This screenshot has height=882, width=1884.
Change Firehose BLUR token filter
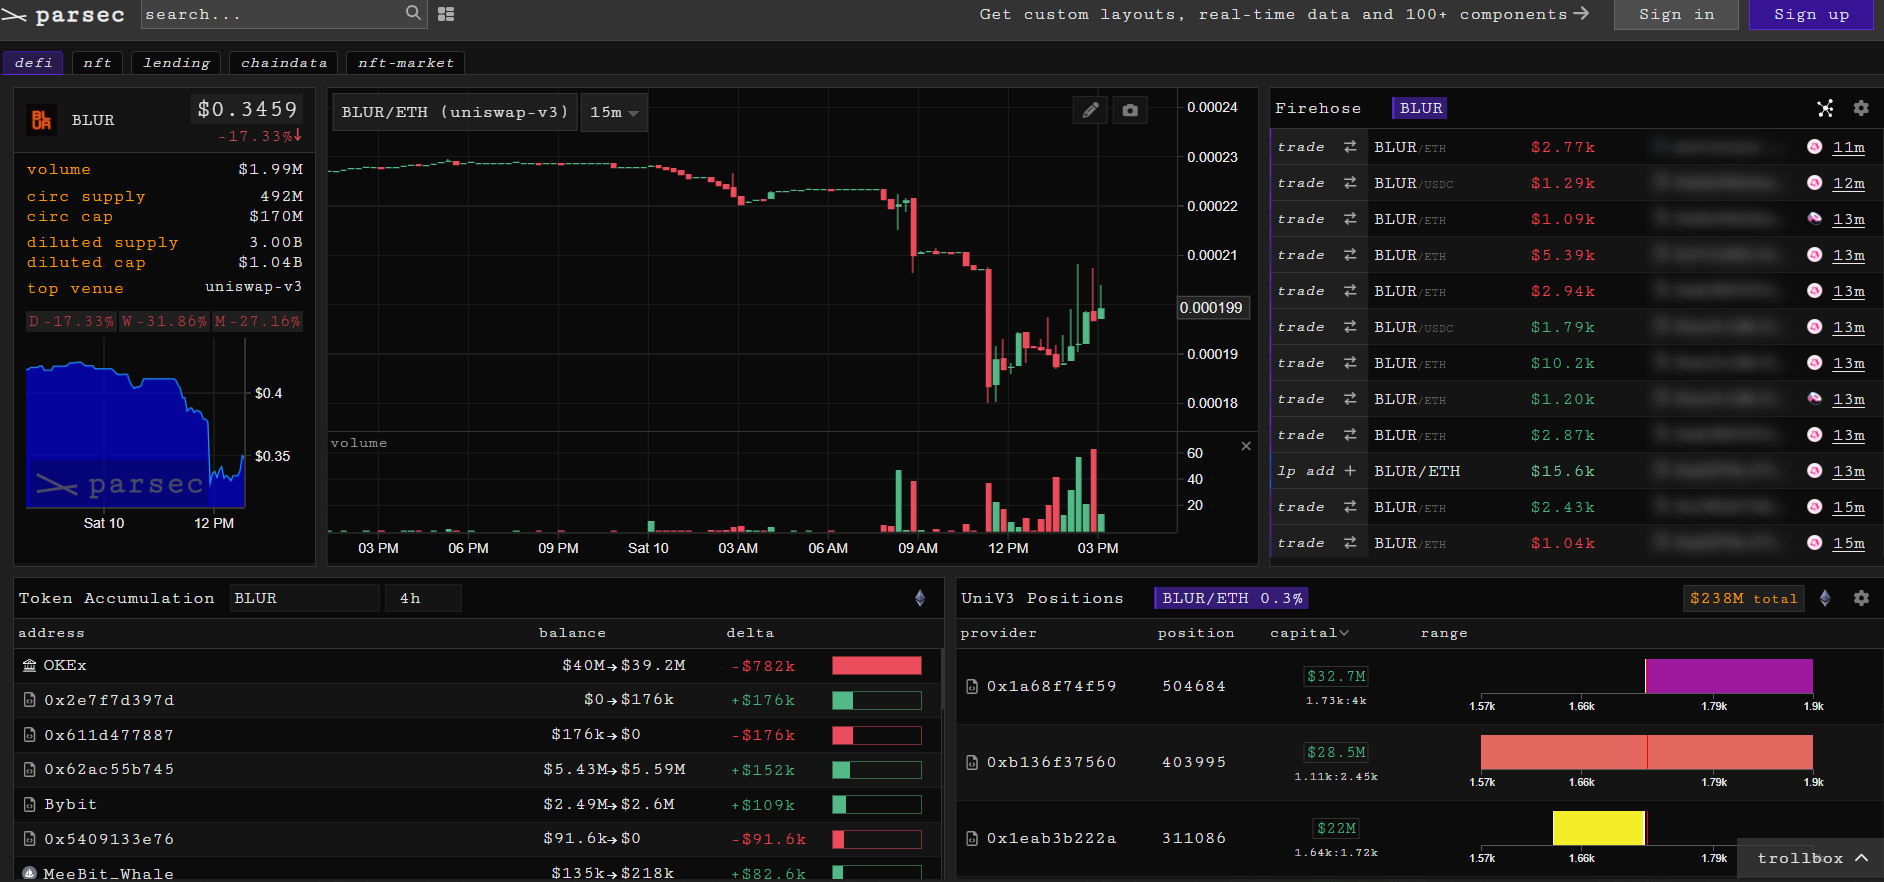tap(1420, 108)
